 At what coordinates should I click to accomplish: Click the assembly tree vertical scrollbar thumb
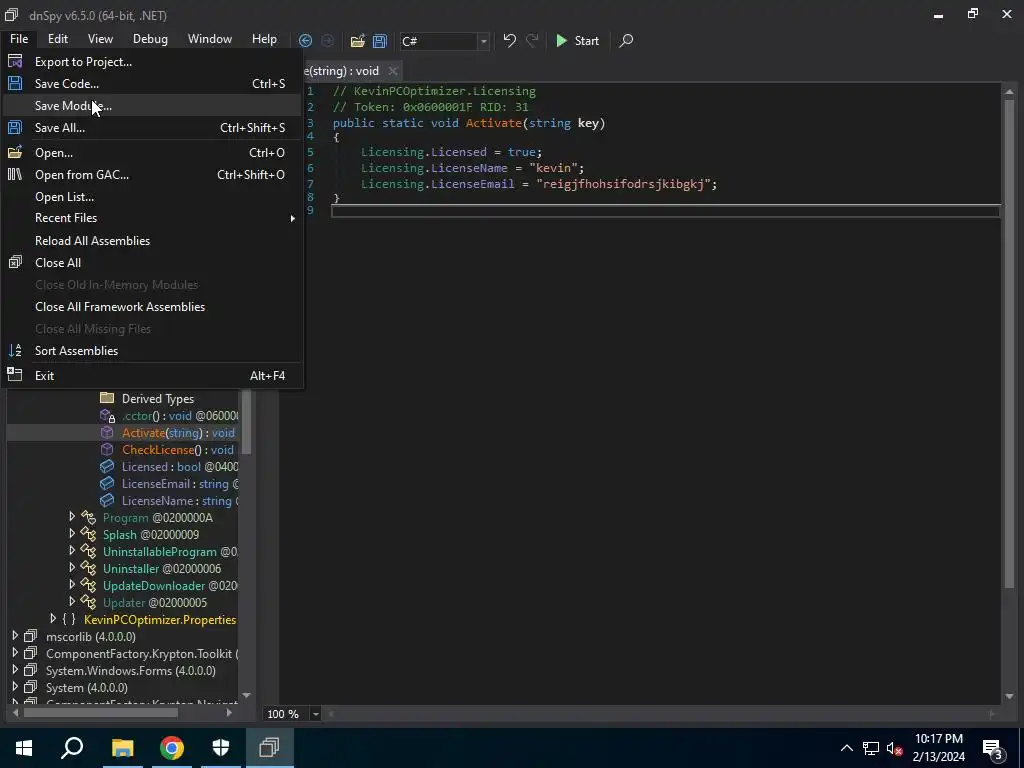(x=246, y=421)
